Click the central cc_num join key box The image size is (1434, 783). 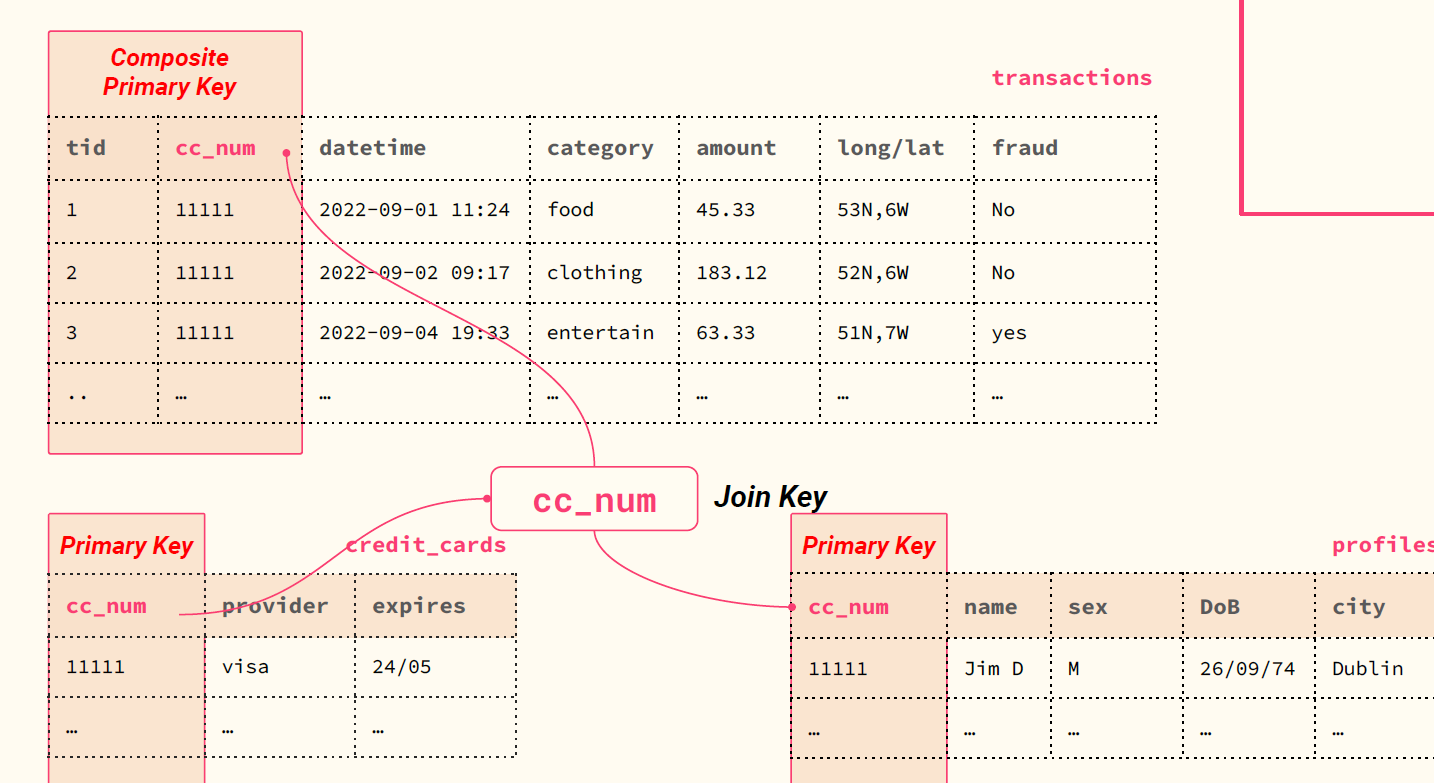tap(594, 499)
